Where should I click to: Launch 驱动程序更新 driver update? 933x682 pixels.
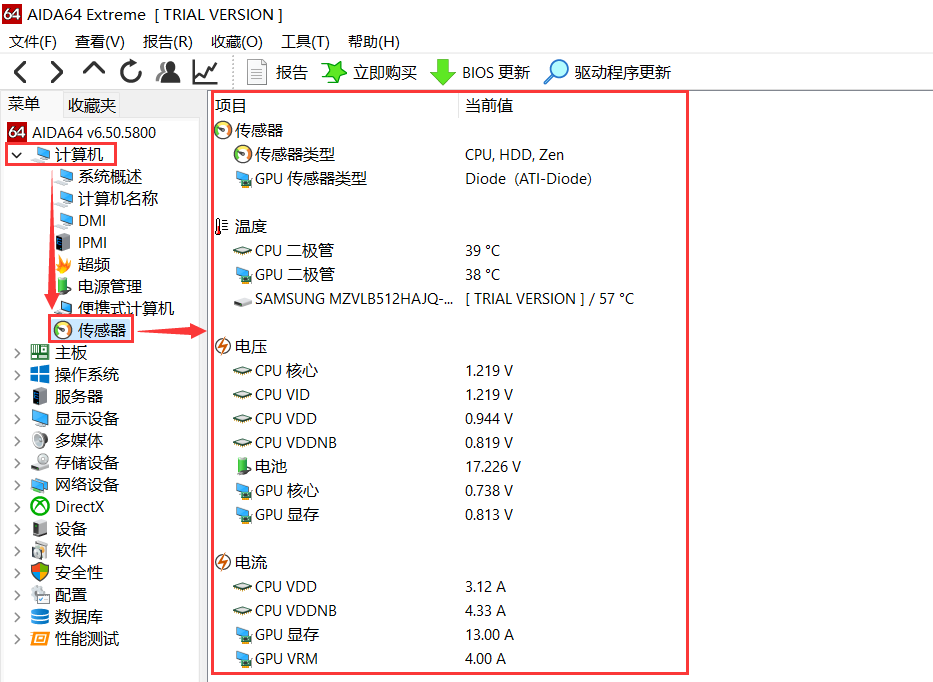[x=608, y=71]
